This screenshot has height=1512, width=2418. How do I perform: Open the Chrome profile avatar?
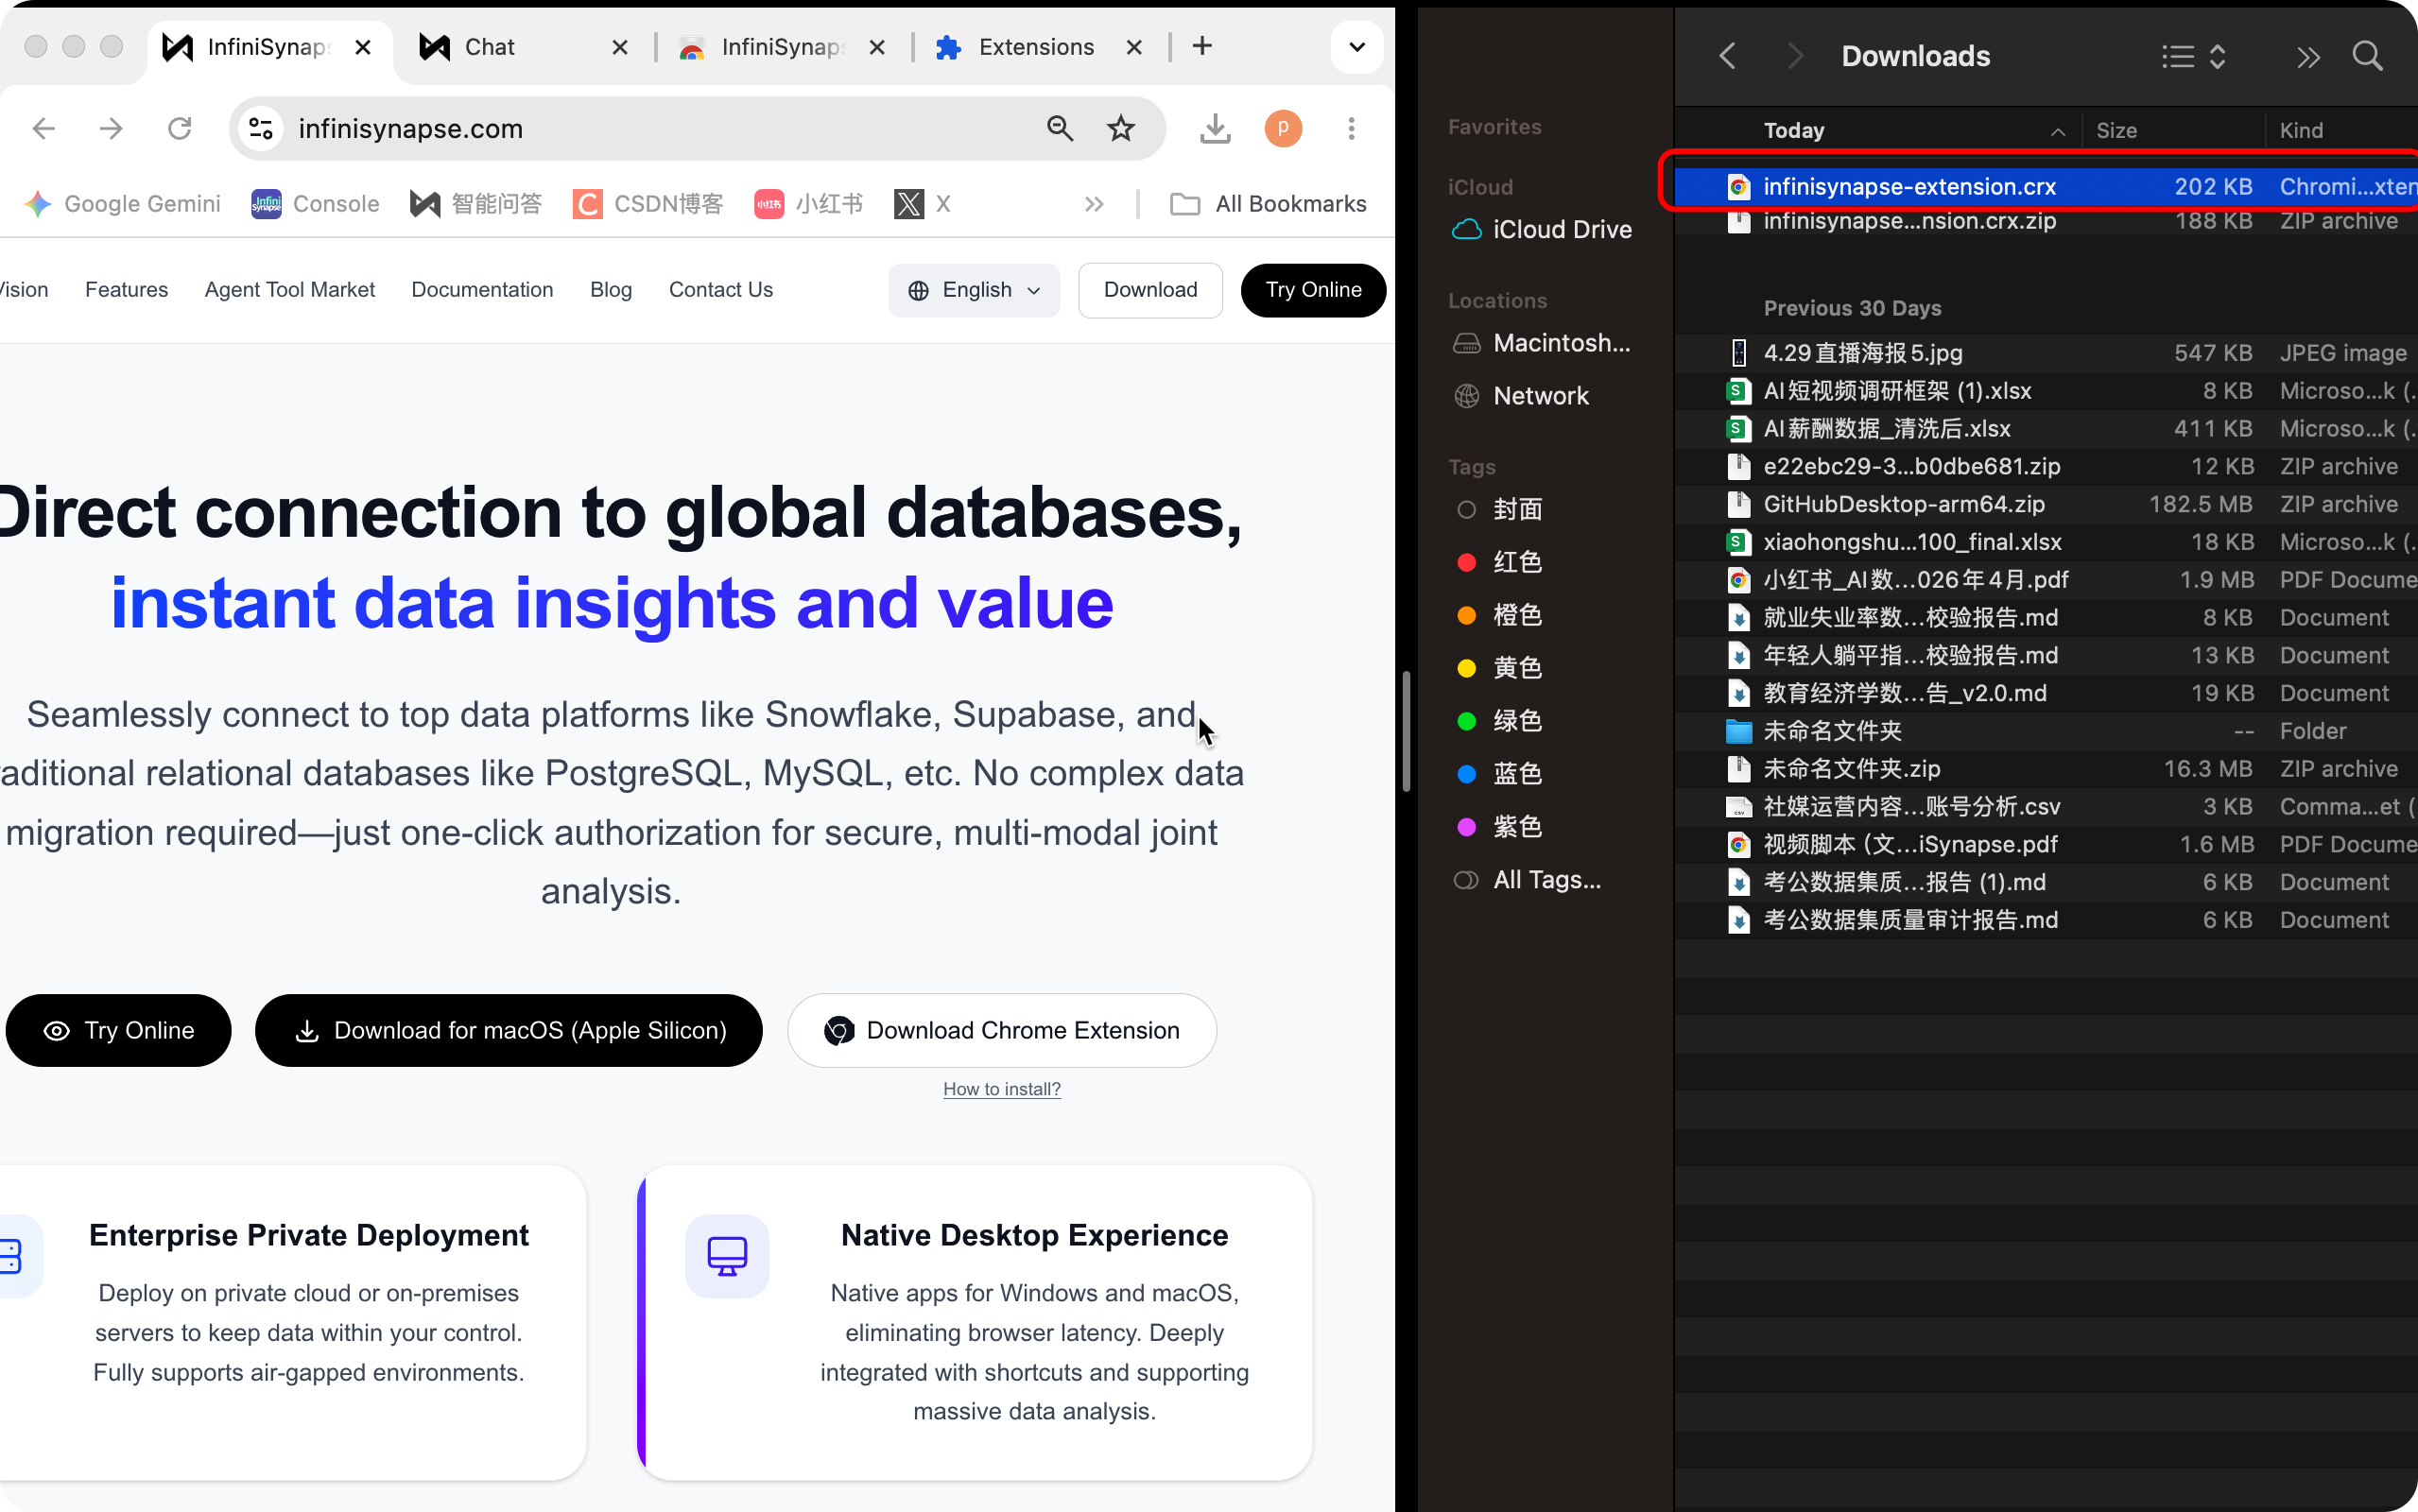tap(1283, 128)
